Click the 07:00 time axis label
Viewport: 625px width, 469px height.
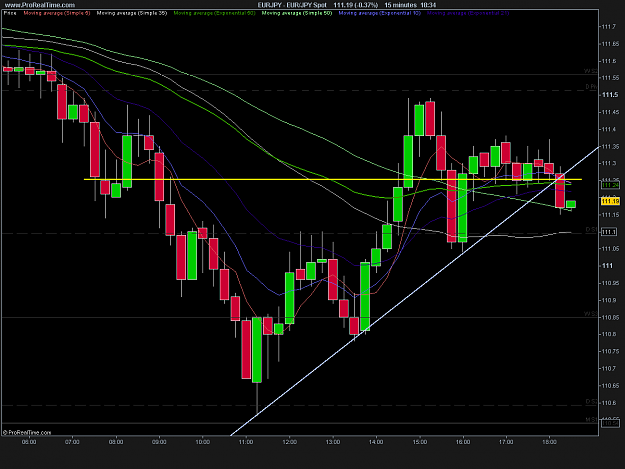pos(72,442)
